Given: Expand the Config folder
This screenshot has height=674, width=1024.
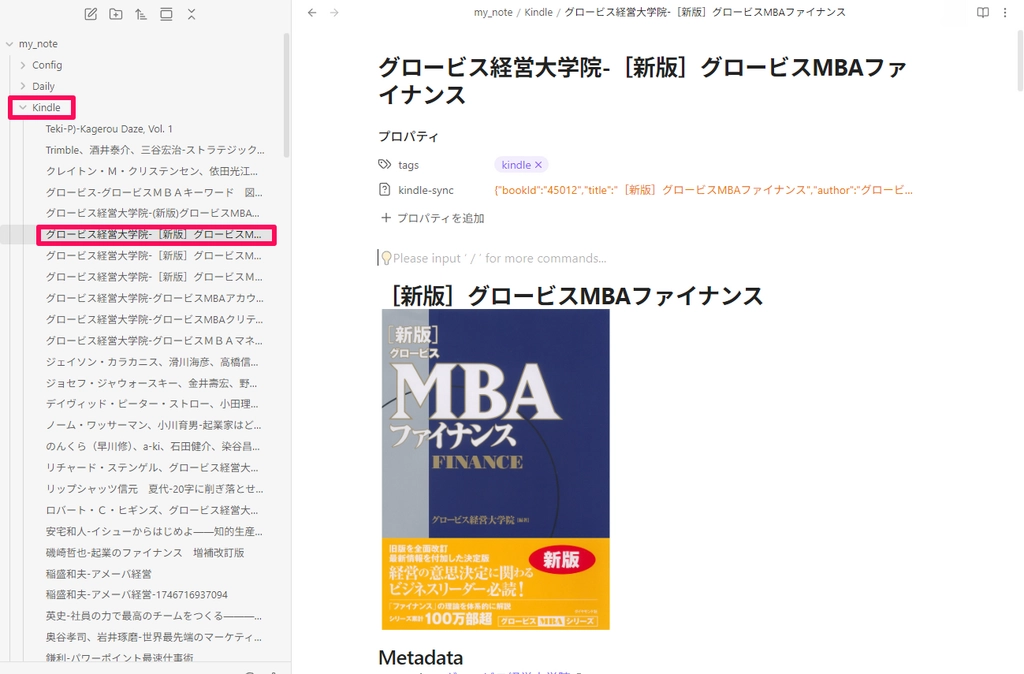Looking at the screenshot, I should (24, 65).
